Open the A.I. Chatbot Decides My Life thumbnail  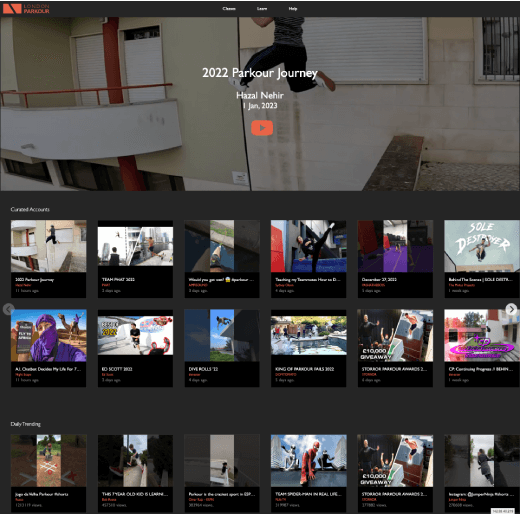click(x=49, y=335)
